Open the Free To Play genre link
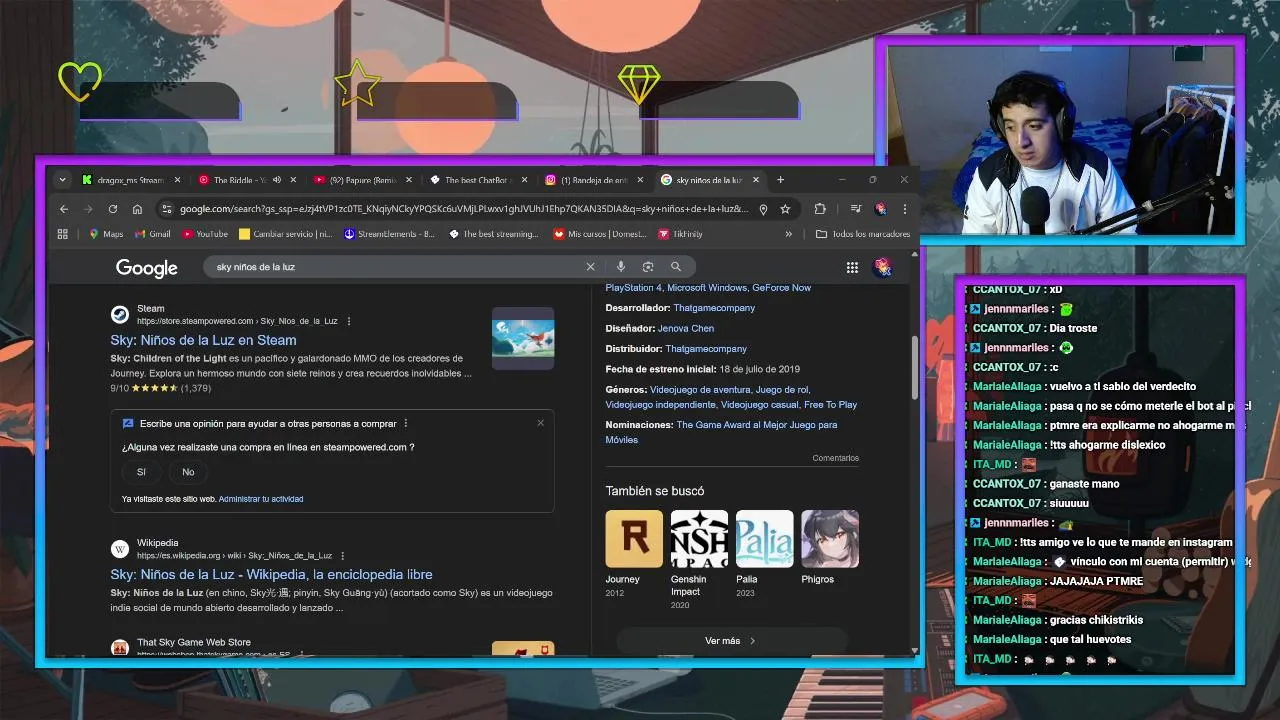 830,405
